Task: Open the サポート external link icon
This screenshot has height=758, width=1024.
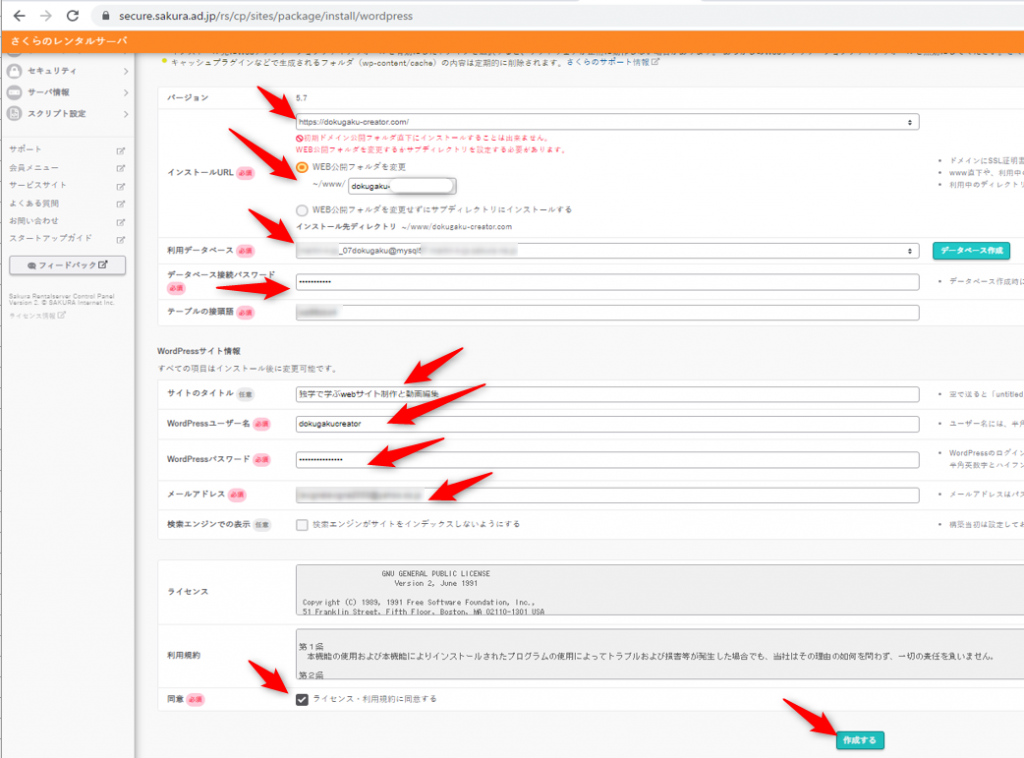Action: coord(121,151)
